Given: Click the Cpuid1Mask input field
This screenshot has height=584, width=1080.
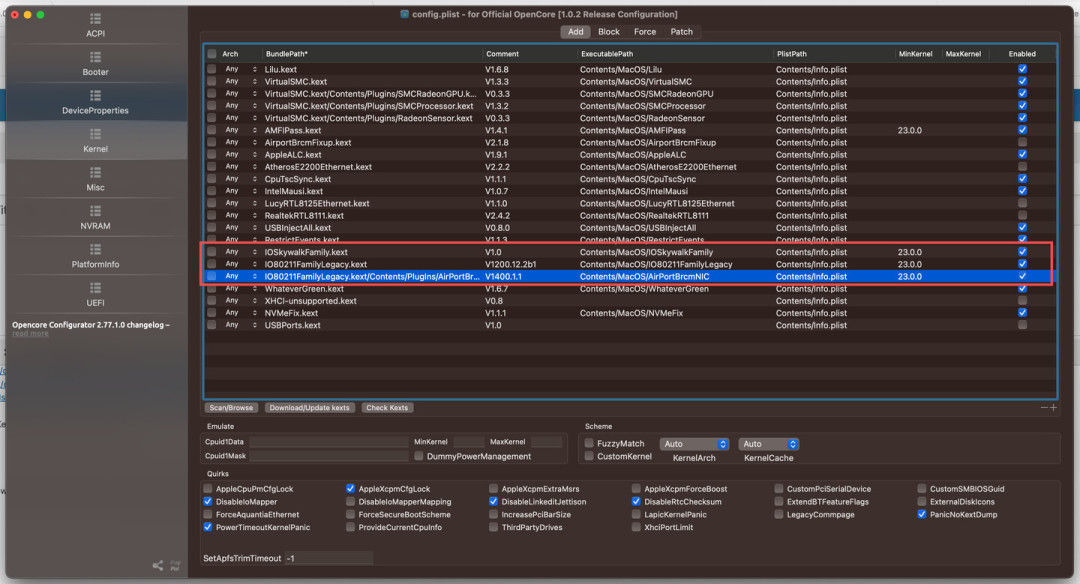Looking at the screenshot, I should pos(329,455).
